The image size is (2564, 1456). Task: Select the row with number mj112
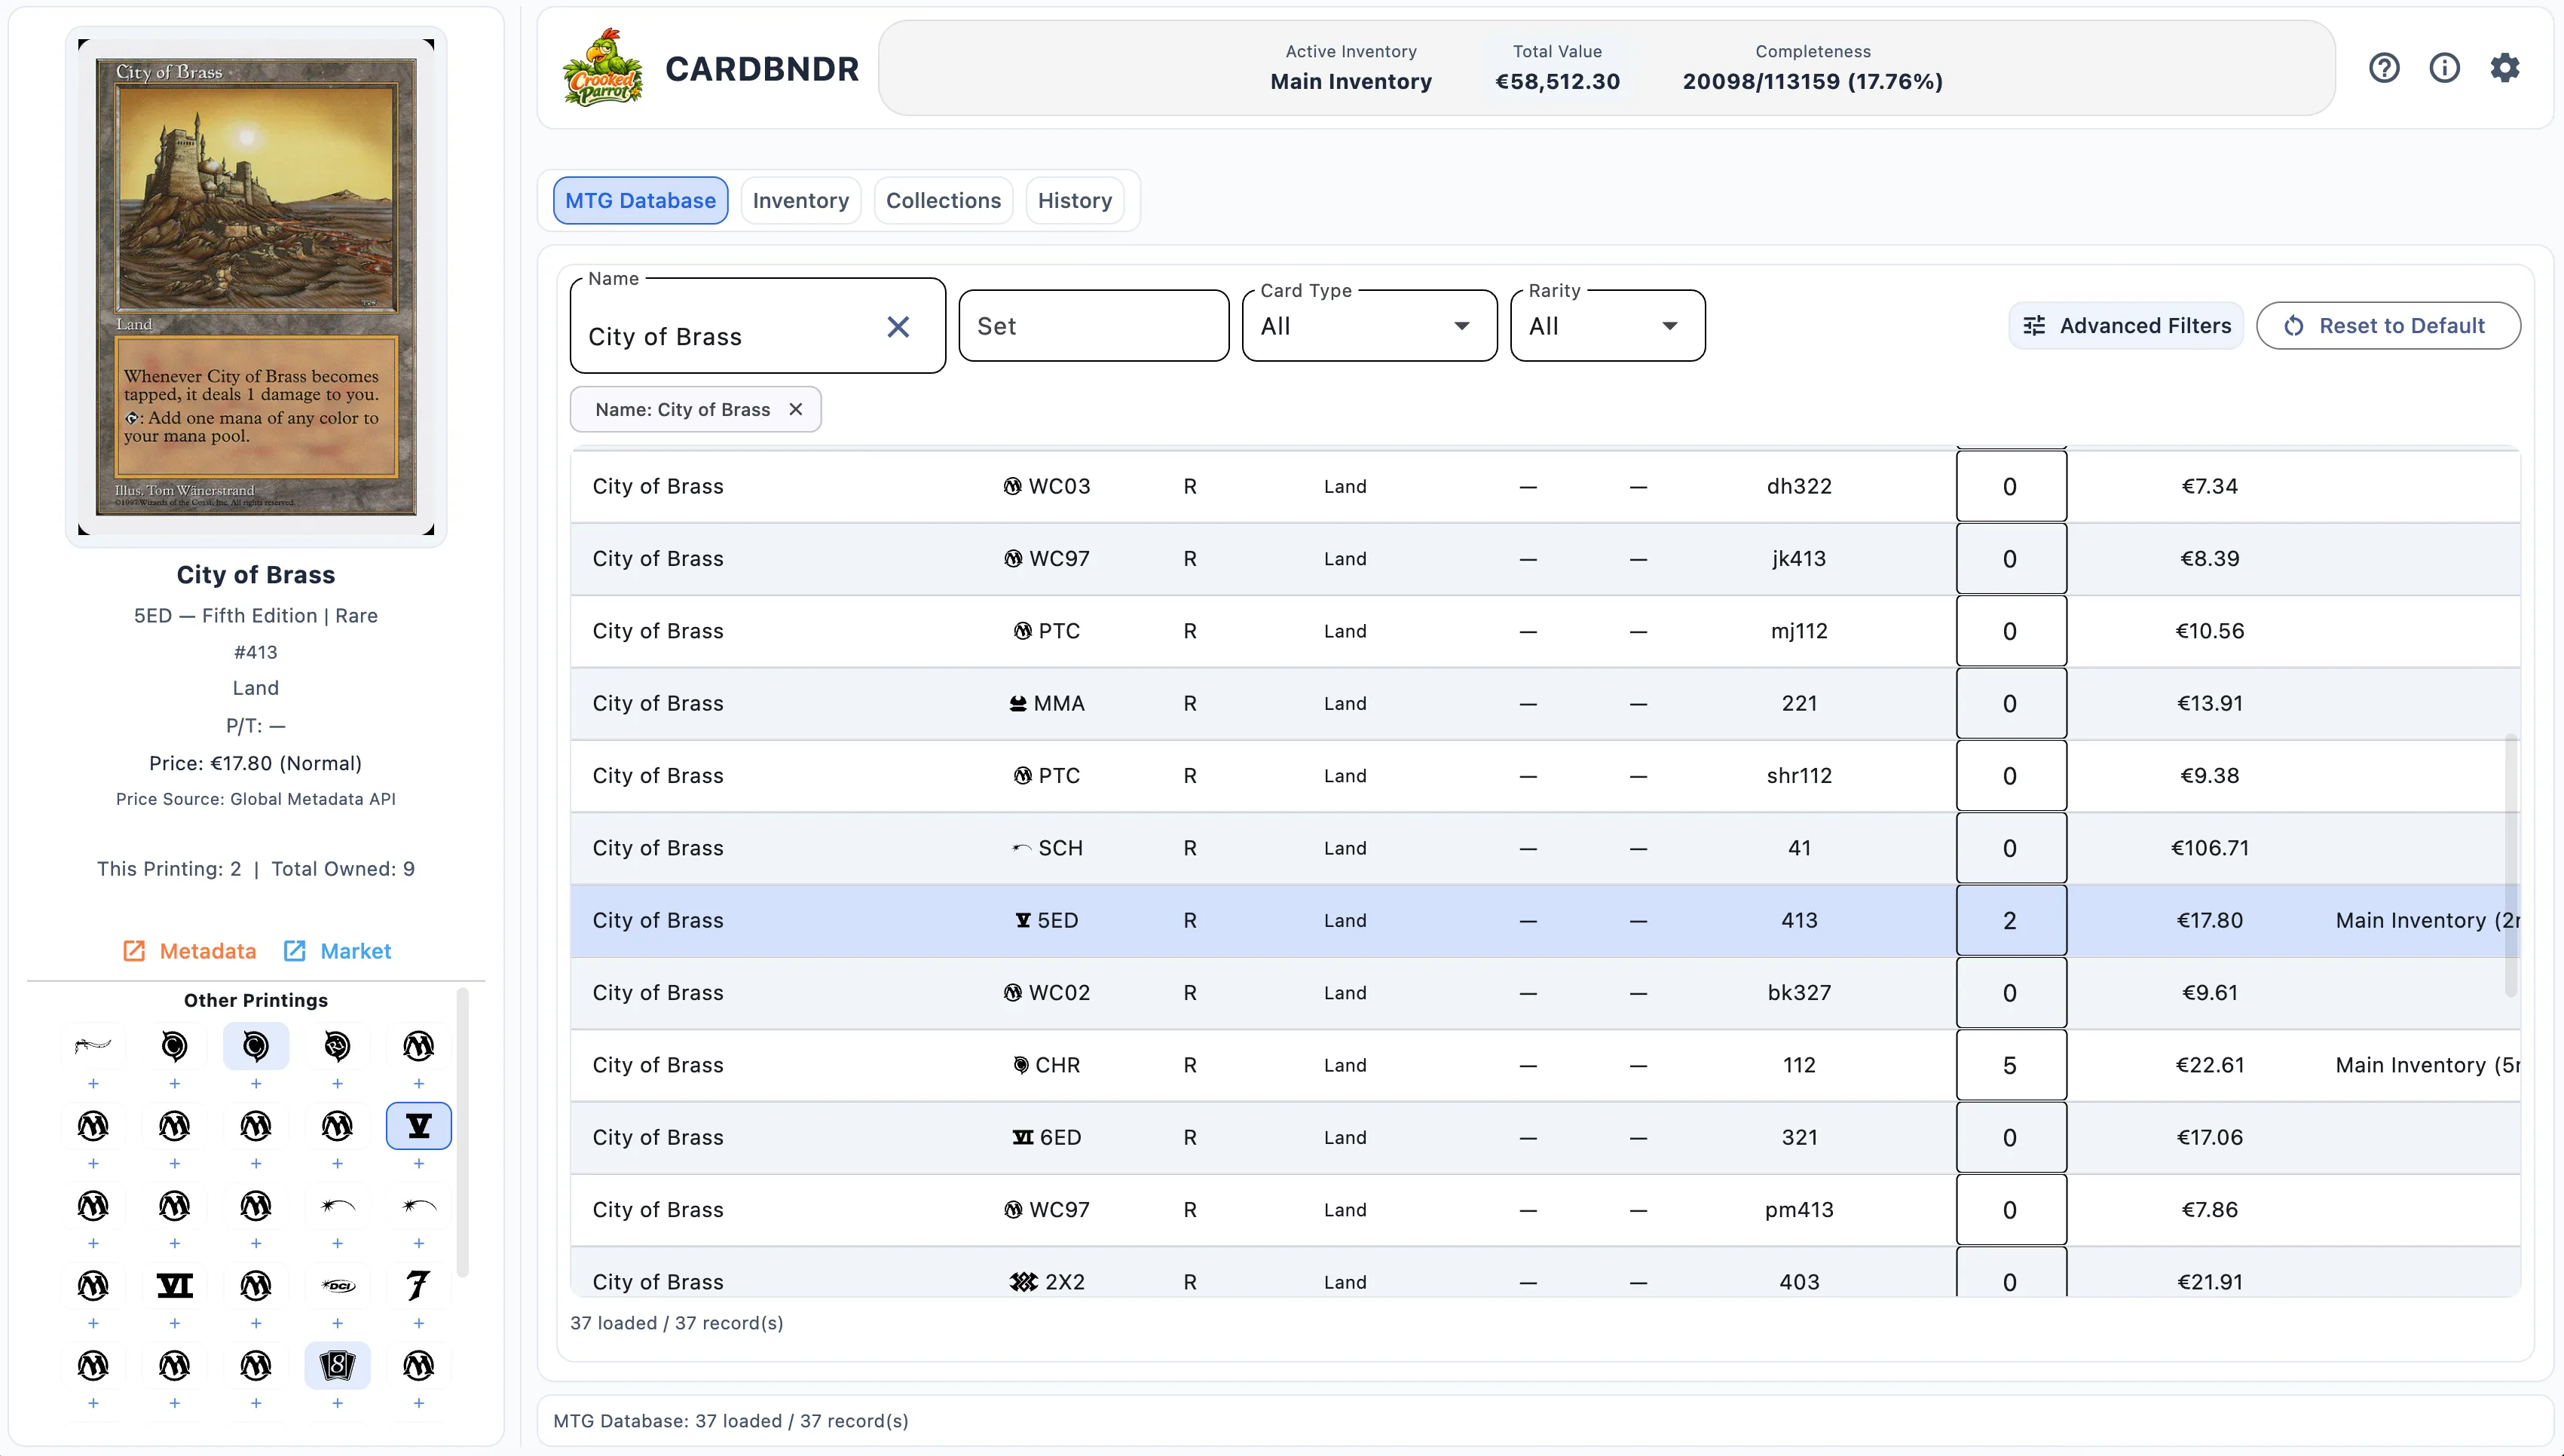pos(1545,632)
